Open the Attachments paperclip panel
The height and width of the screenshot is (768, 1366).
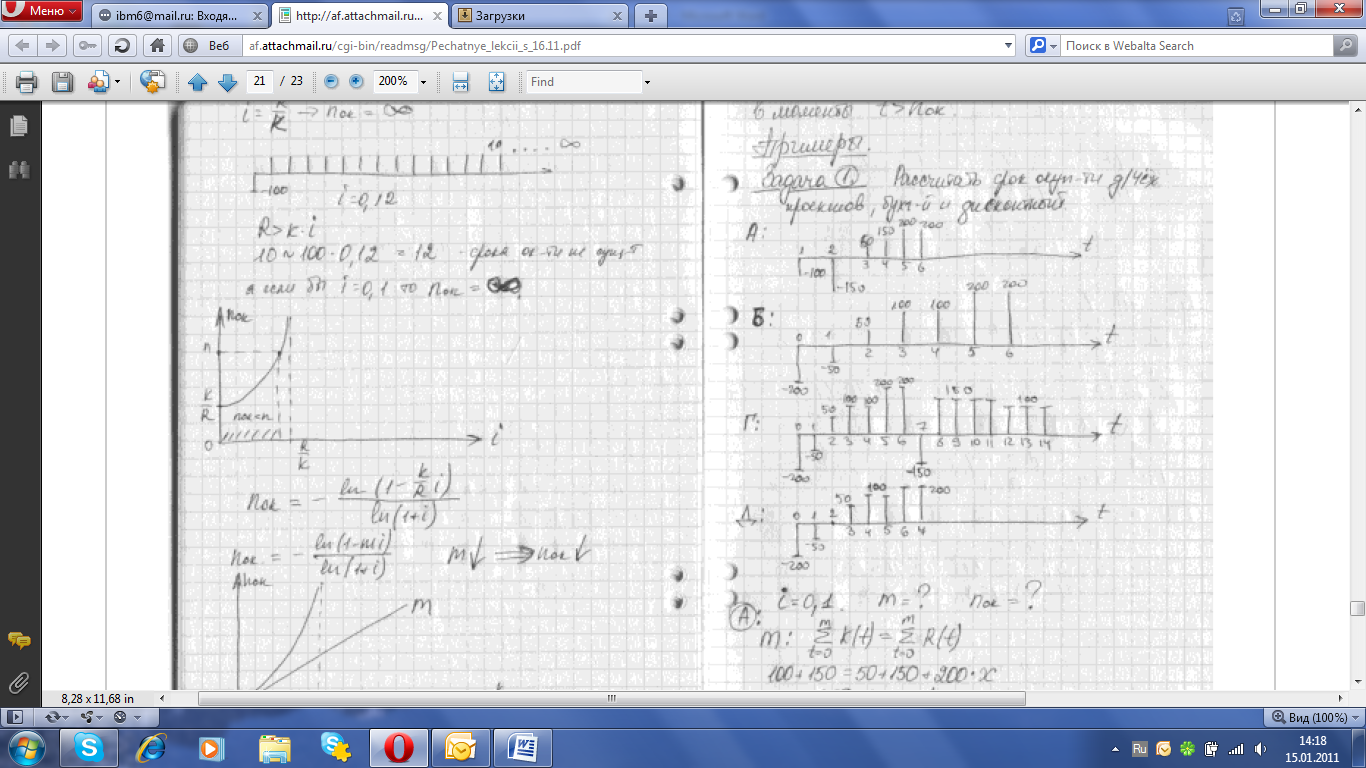click(x=18, y=683)
